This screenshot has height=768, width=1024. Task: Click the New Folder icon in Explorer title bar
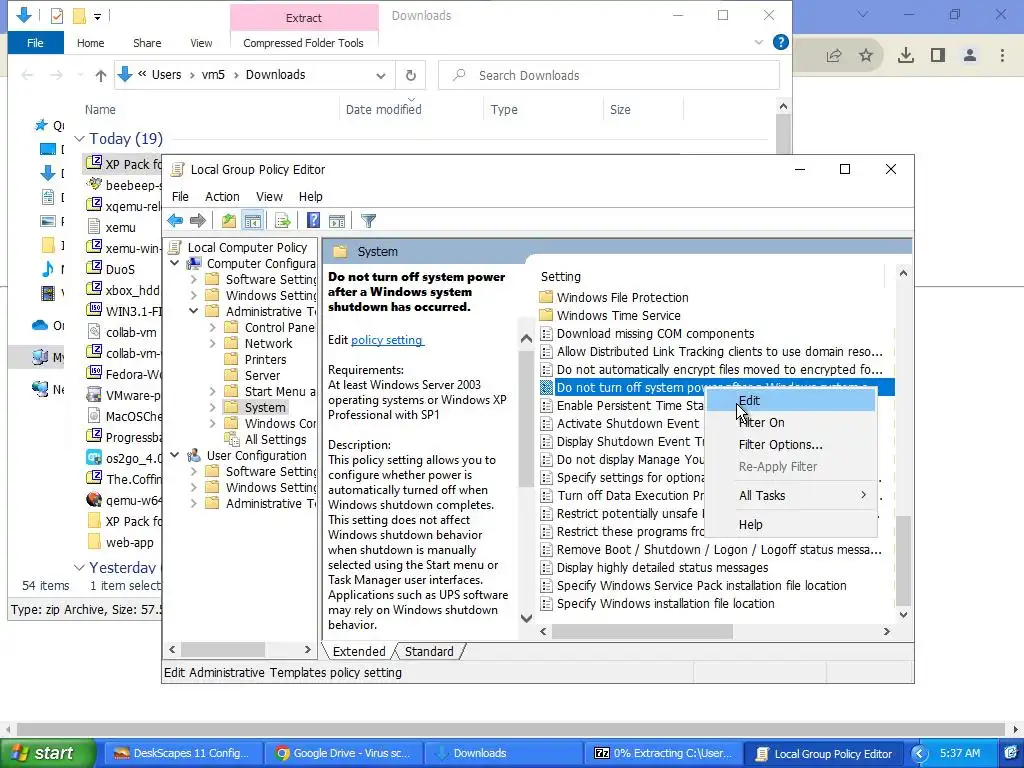pyautogui.click(x=79, y=16)
